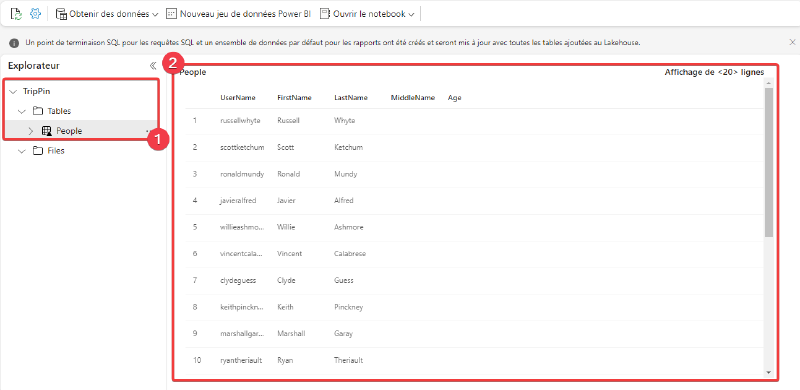
Task: Click the Vincent first name cell
Action: 290,254
